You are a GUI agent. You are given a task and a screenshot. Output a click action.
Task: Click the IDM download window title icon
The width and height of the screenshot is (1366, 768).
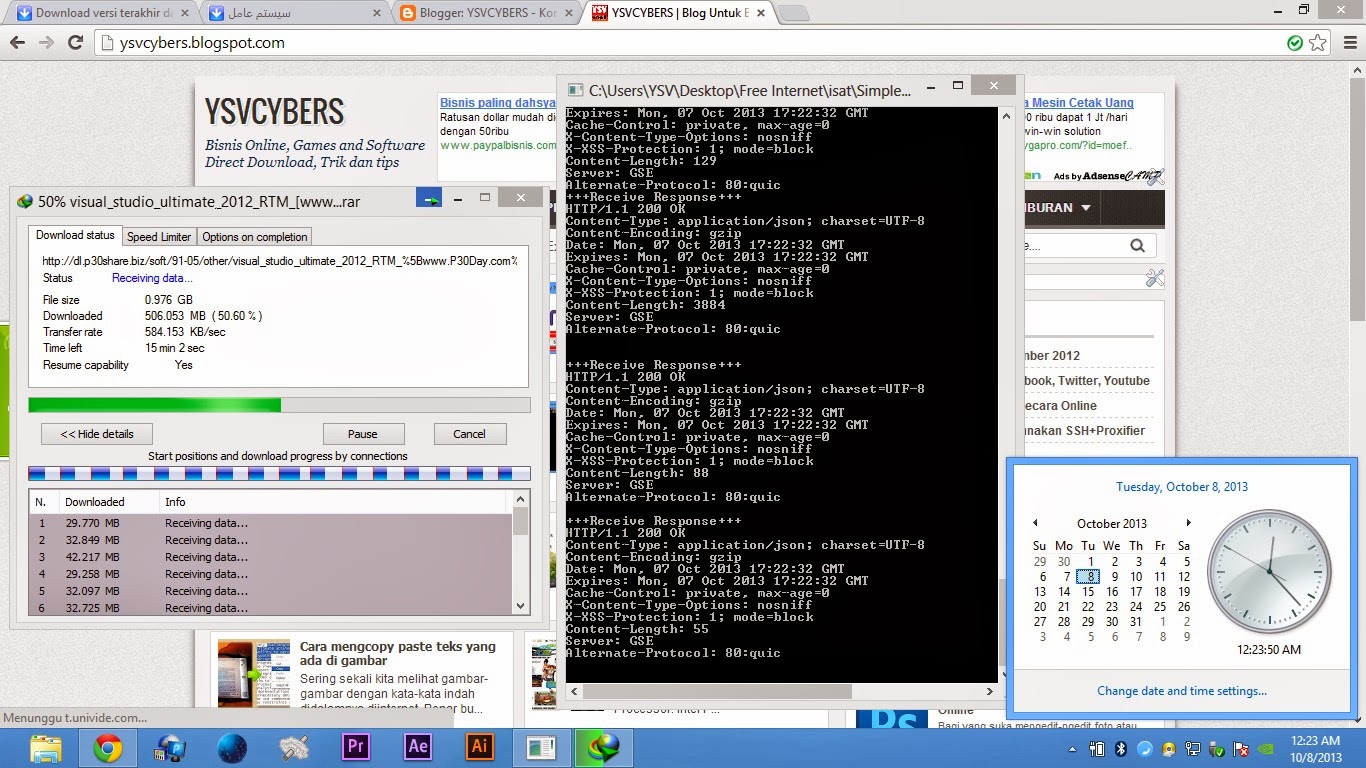(25, 201)
